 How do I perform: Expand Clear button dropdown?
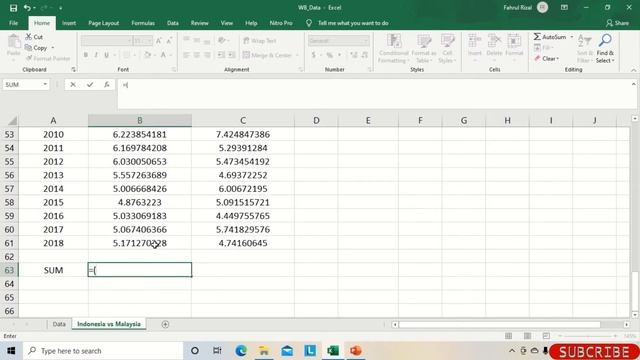(x=558, y=59)
